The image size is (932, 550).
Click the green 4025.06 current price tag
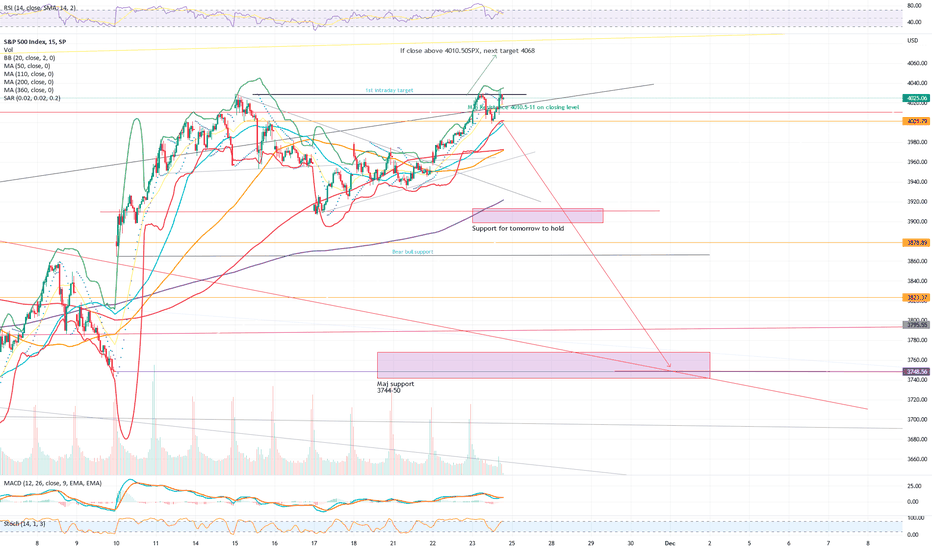915,98
